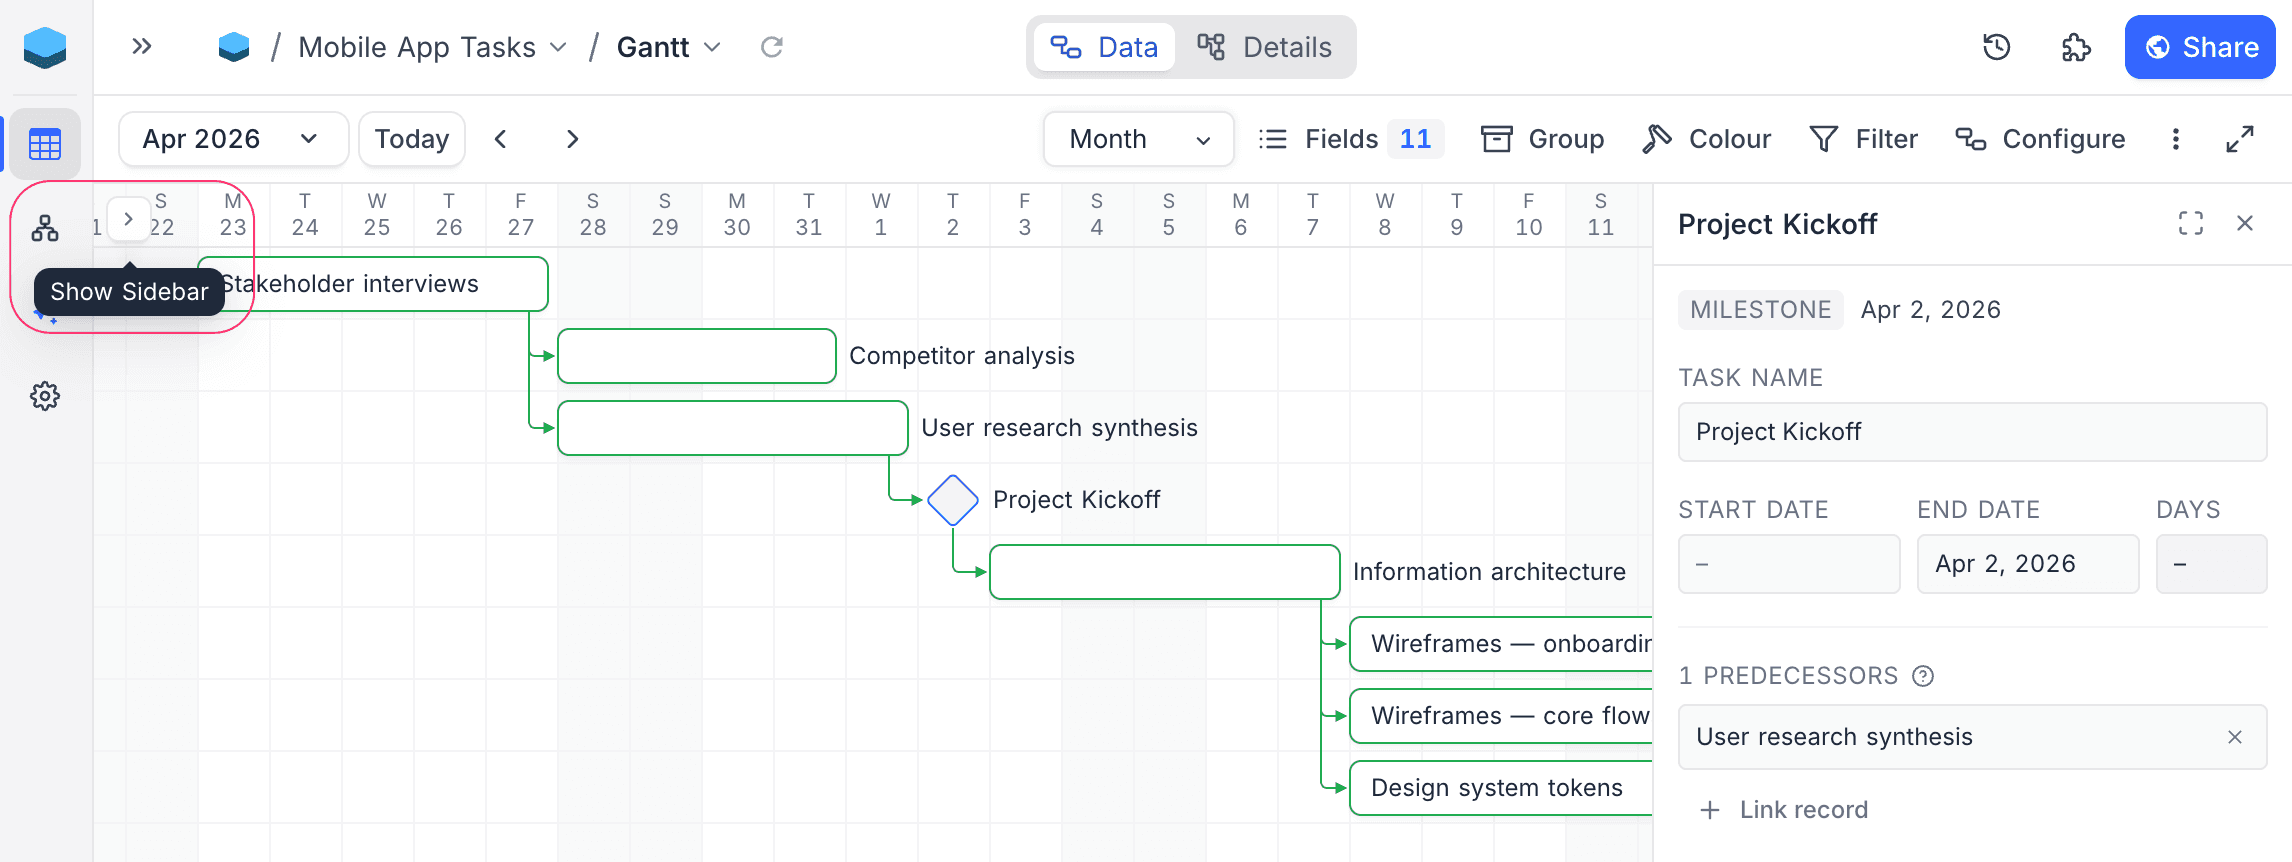Select the User research synthesis task bar

(733, 428)
